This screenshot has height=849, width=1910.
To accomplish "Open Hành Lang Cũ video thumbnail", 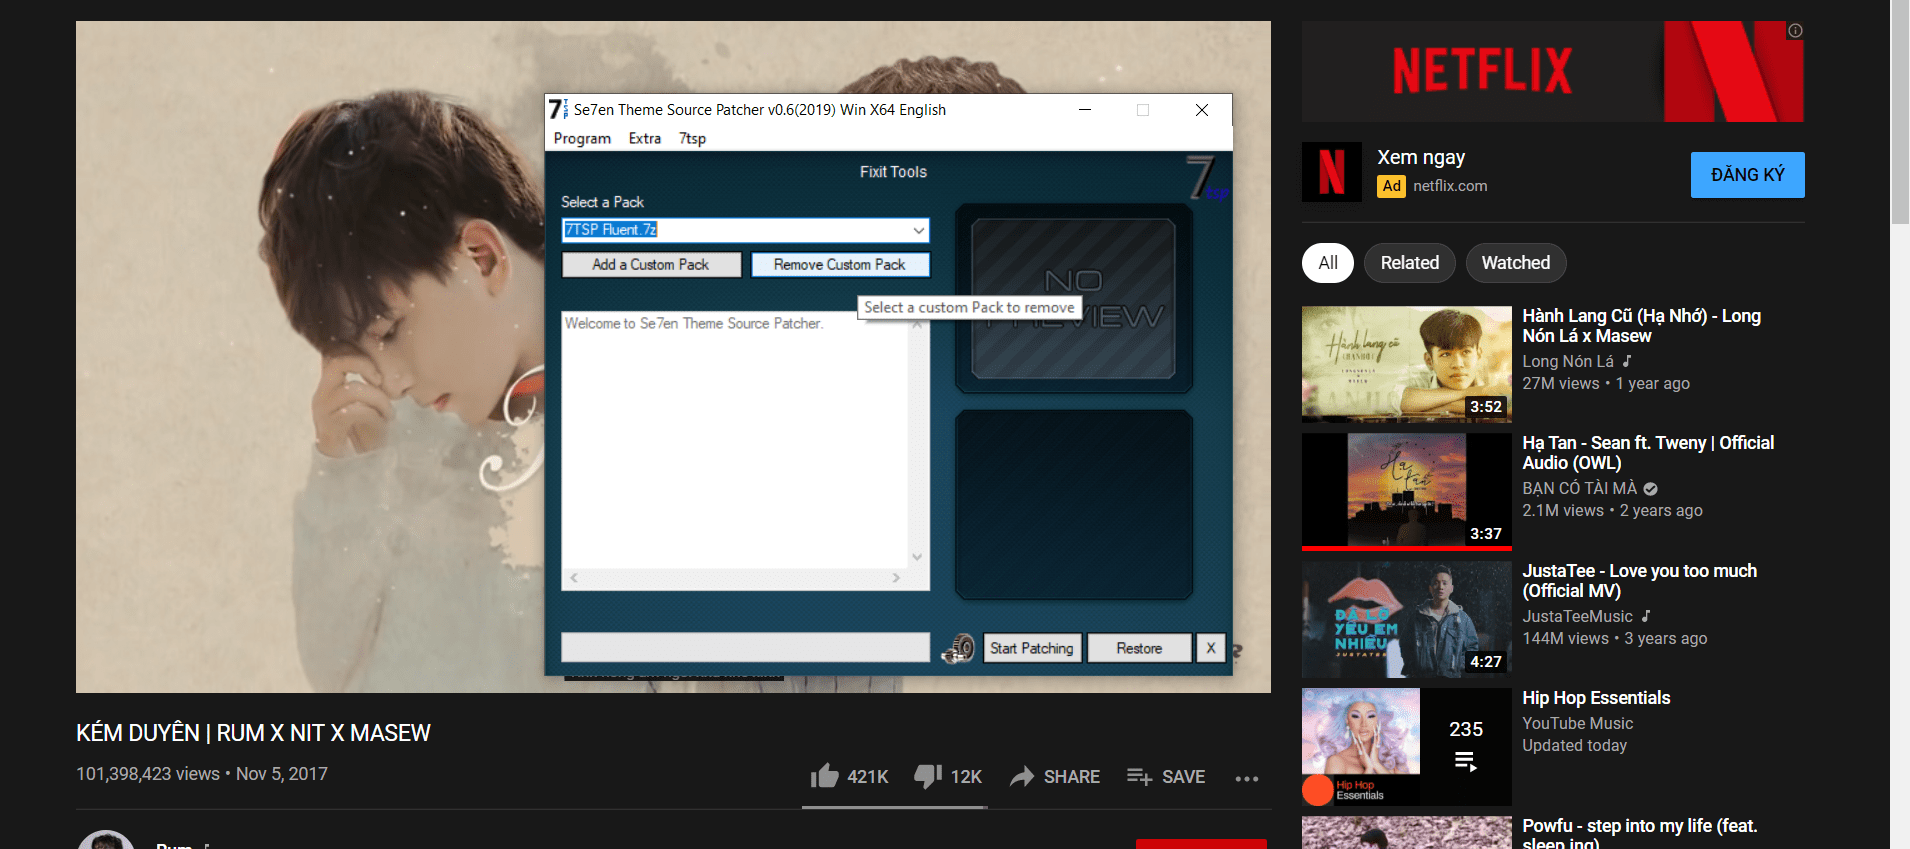I will (1407, 364).
